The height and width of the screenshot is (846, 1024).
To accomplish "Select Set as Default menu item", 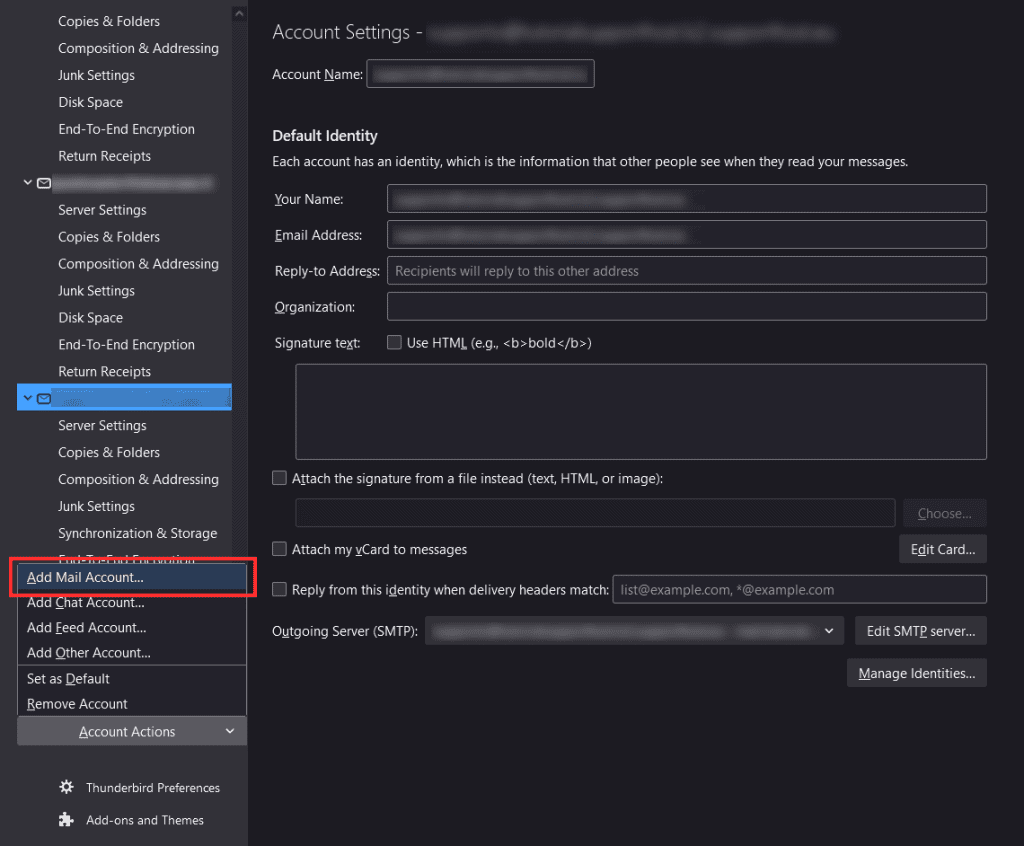I will (x=132, y=679).
